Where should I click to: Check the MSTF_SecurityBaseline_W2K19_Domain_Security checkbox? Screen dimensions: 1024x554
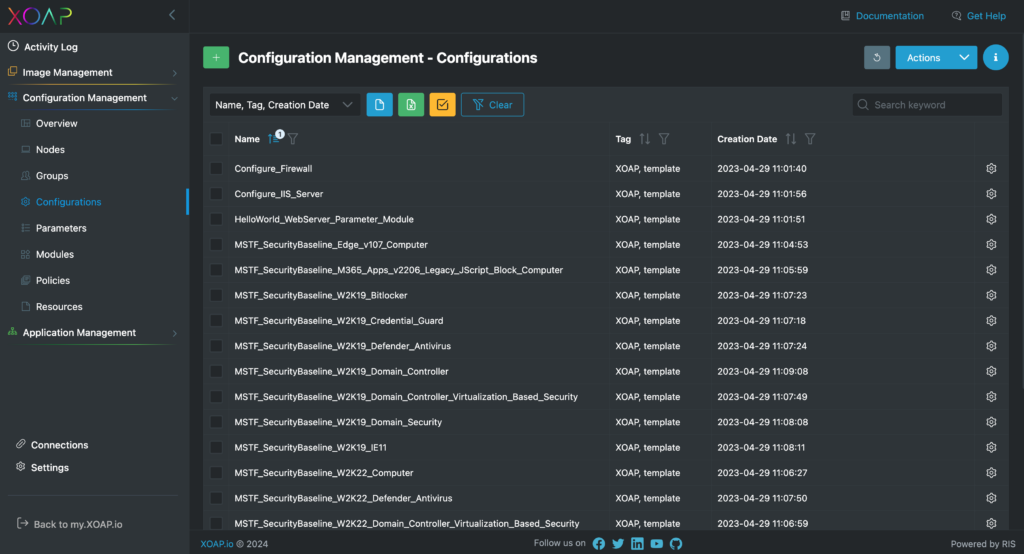pos(216,422)
